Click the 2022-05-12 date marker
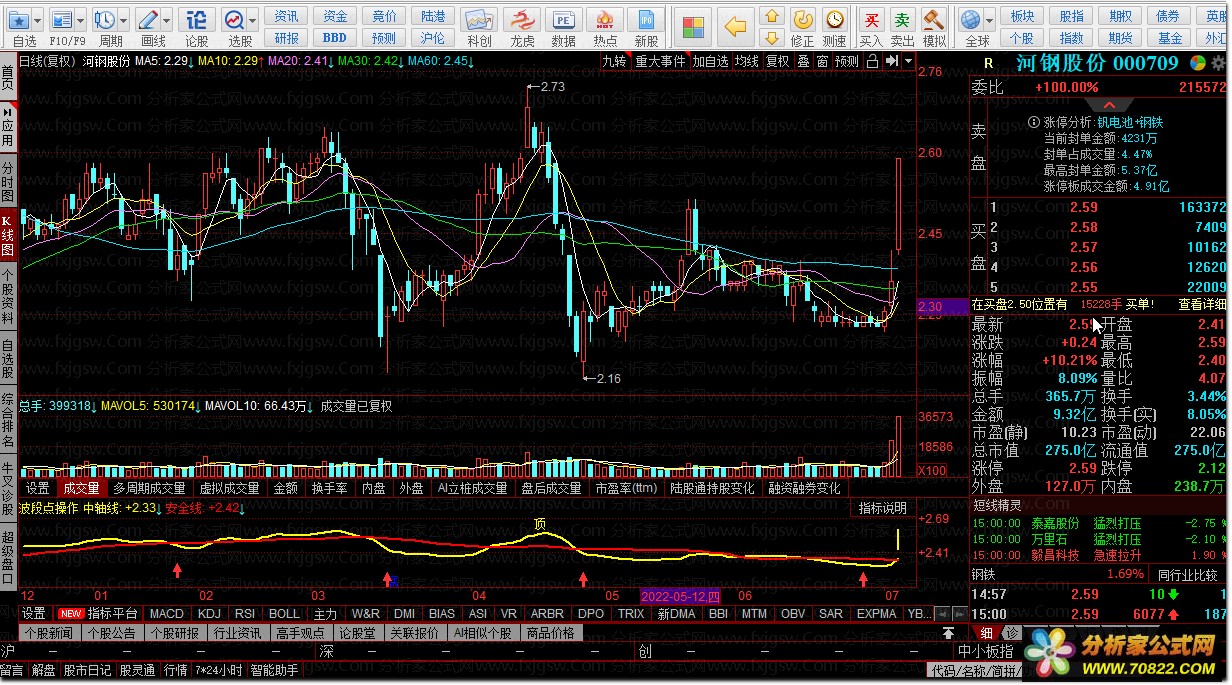Viewport: 1232px width, 685px height. point(680,595)
